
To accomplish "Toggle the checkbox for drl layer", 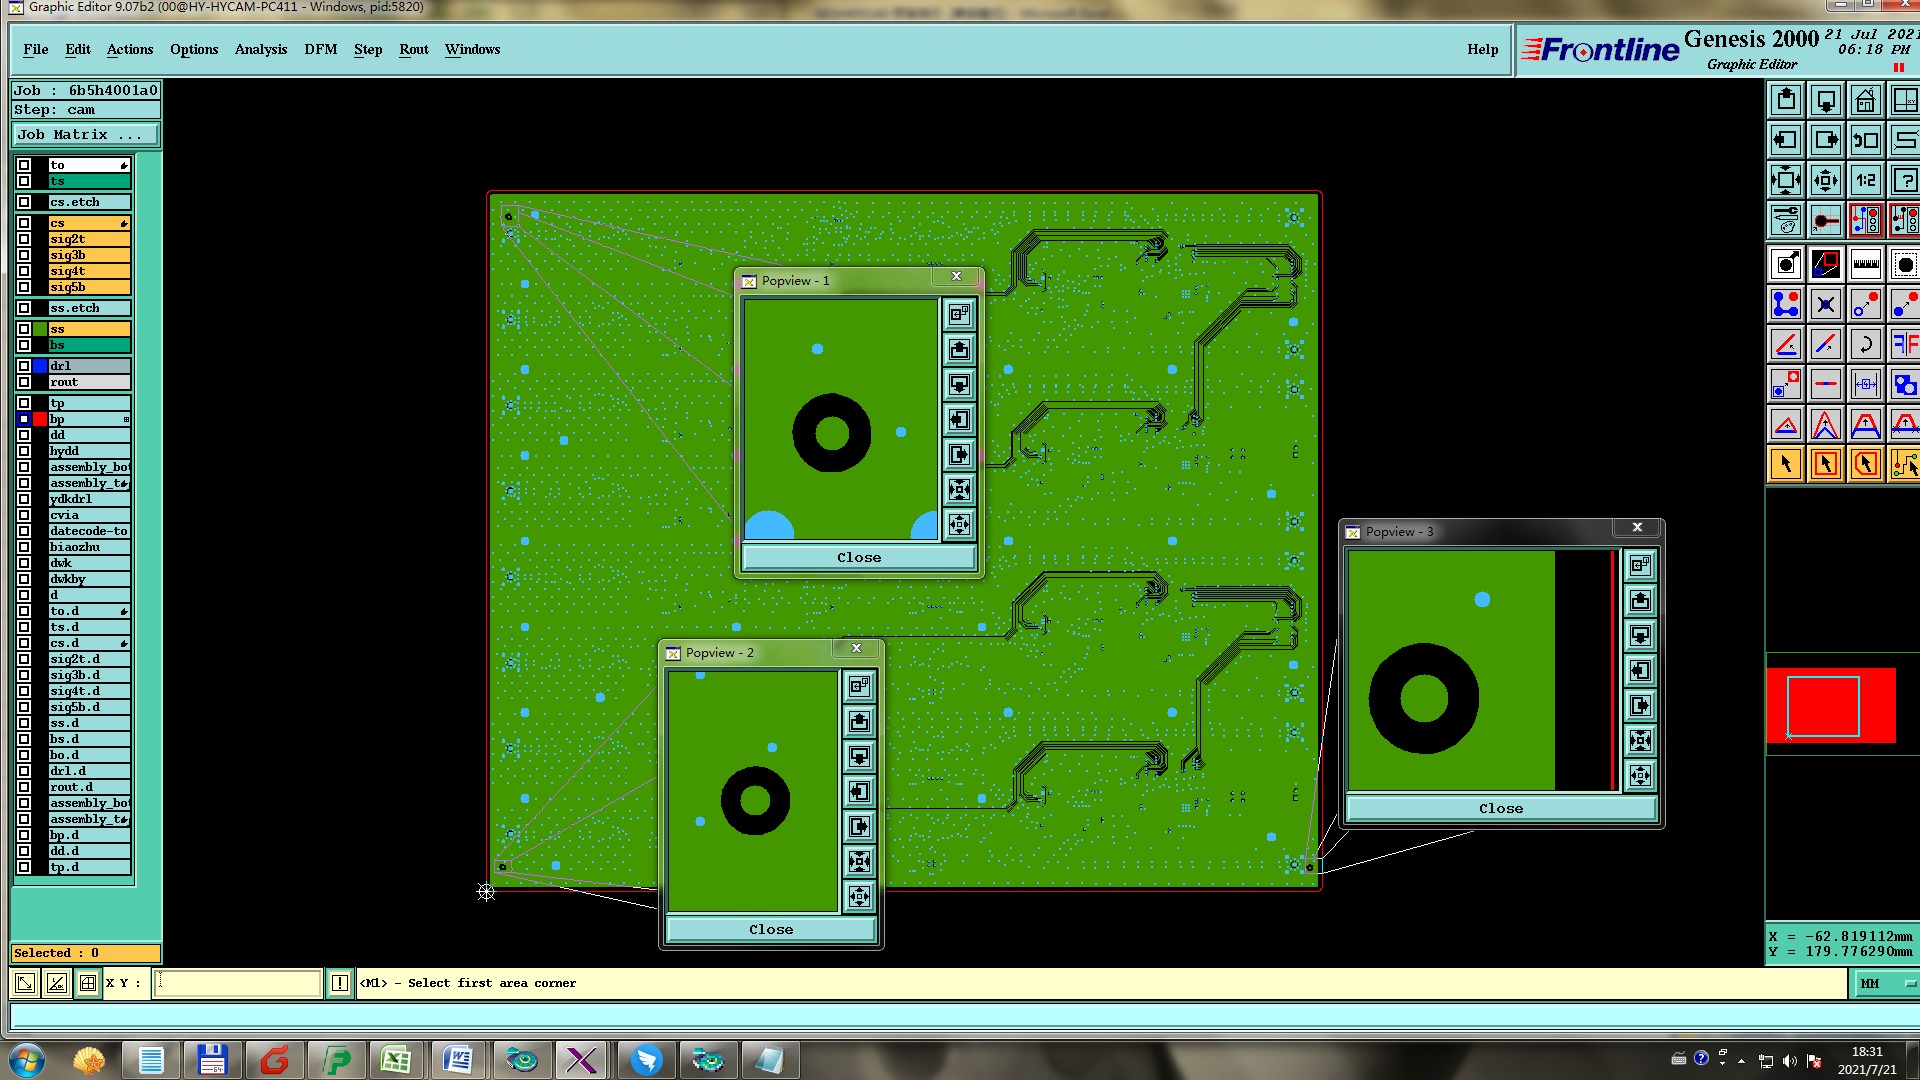I will point(24,366).
